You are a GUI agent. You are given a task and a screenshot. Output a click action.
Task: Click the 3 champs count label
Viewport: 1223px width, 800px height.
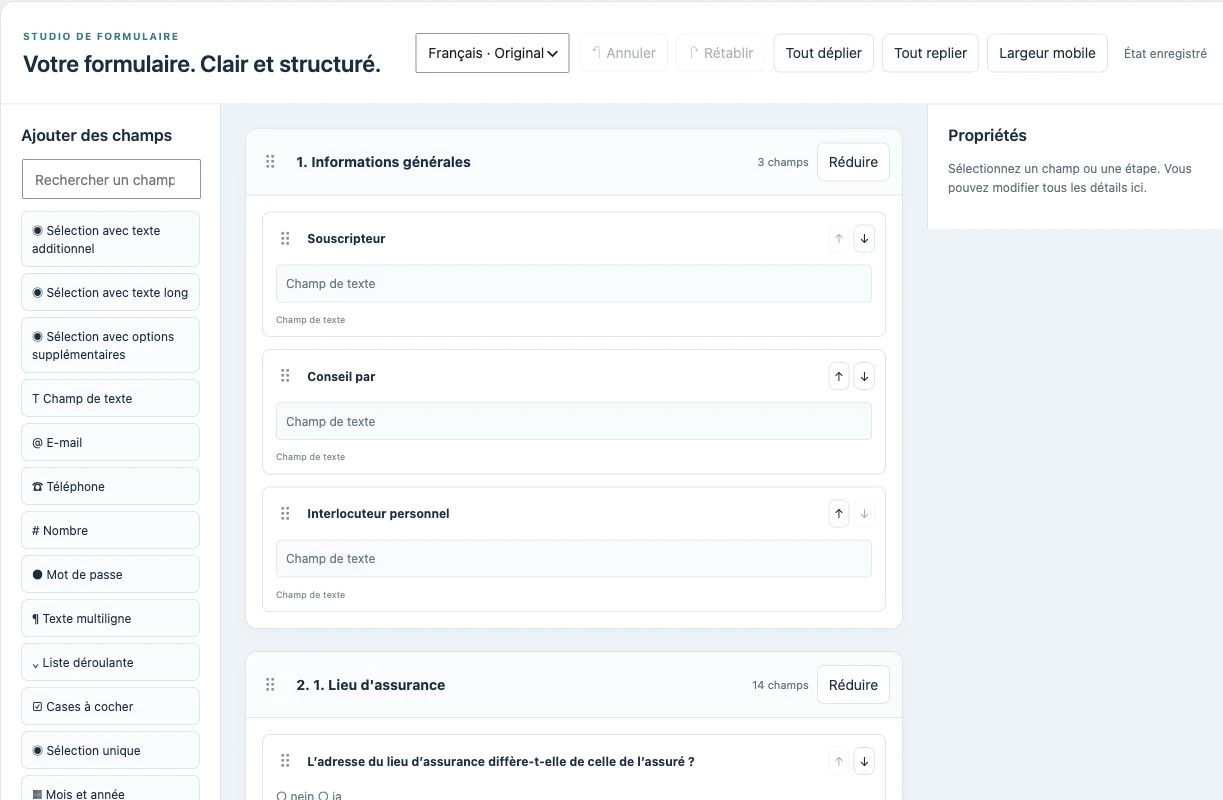tap(783, 162)
